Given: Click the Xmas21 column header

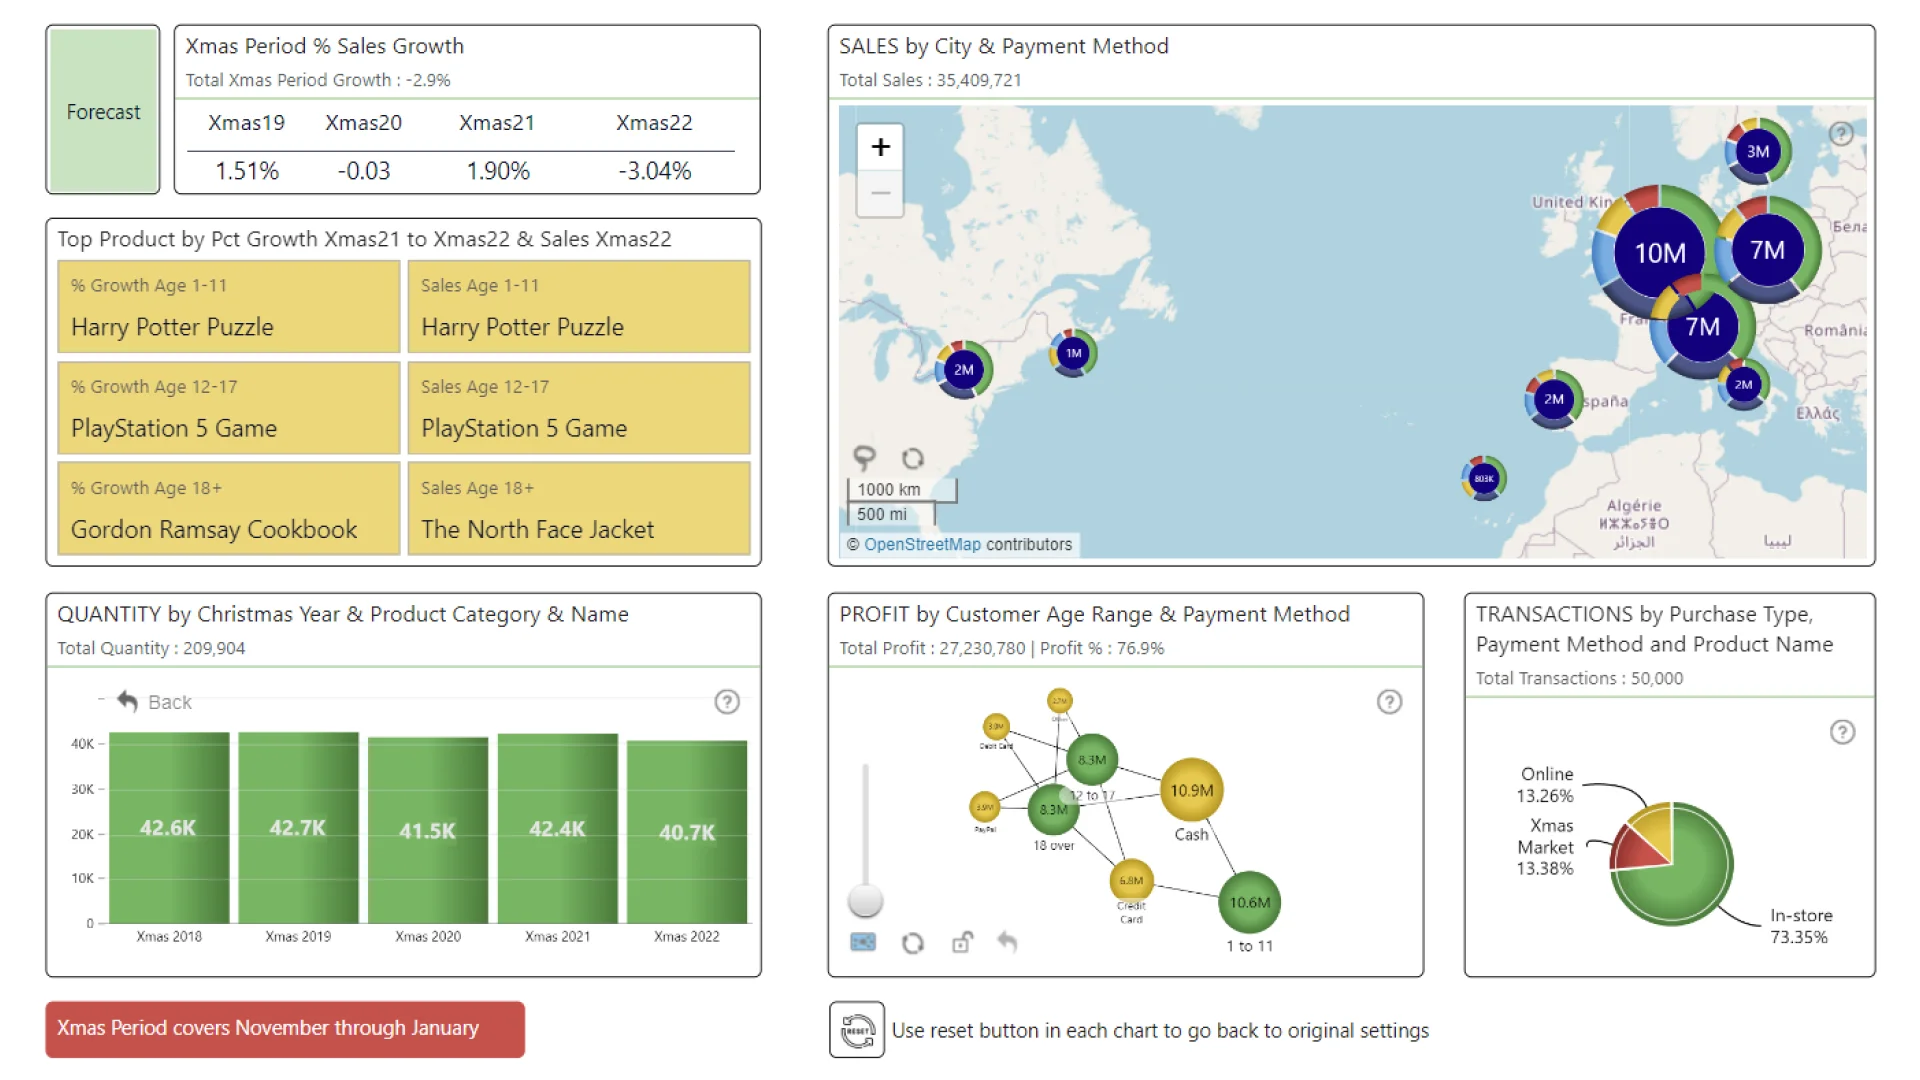Looking at the screenshot, I should pyautogui.click(x=497, y=123).
